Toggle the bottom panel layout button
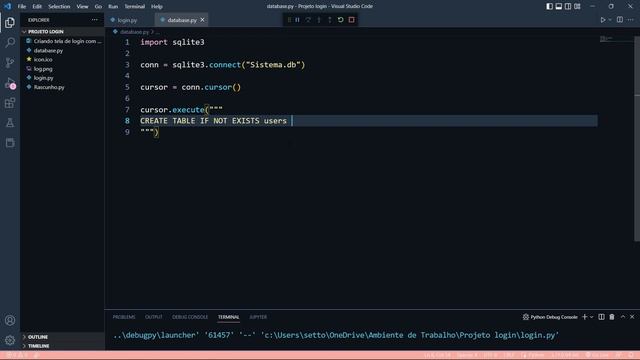 pyautogui.click(x=559, y=6)
